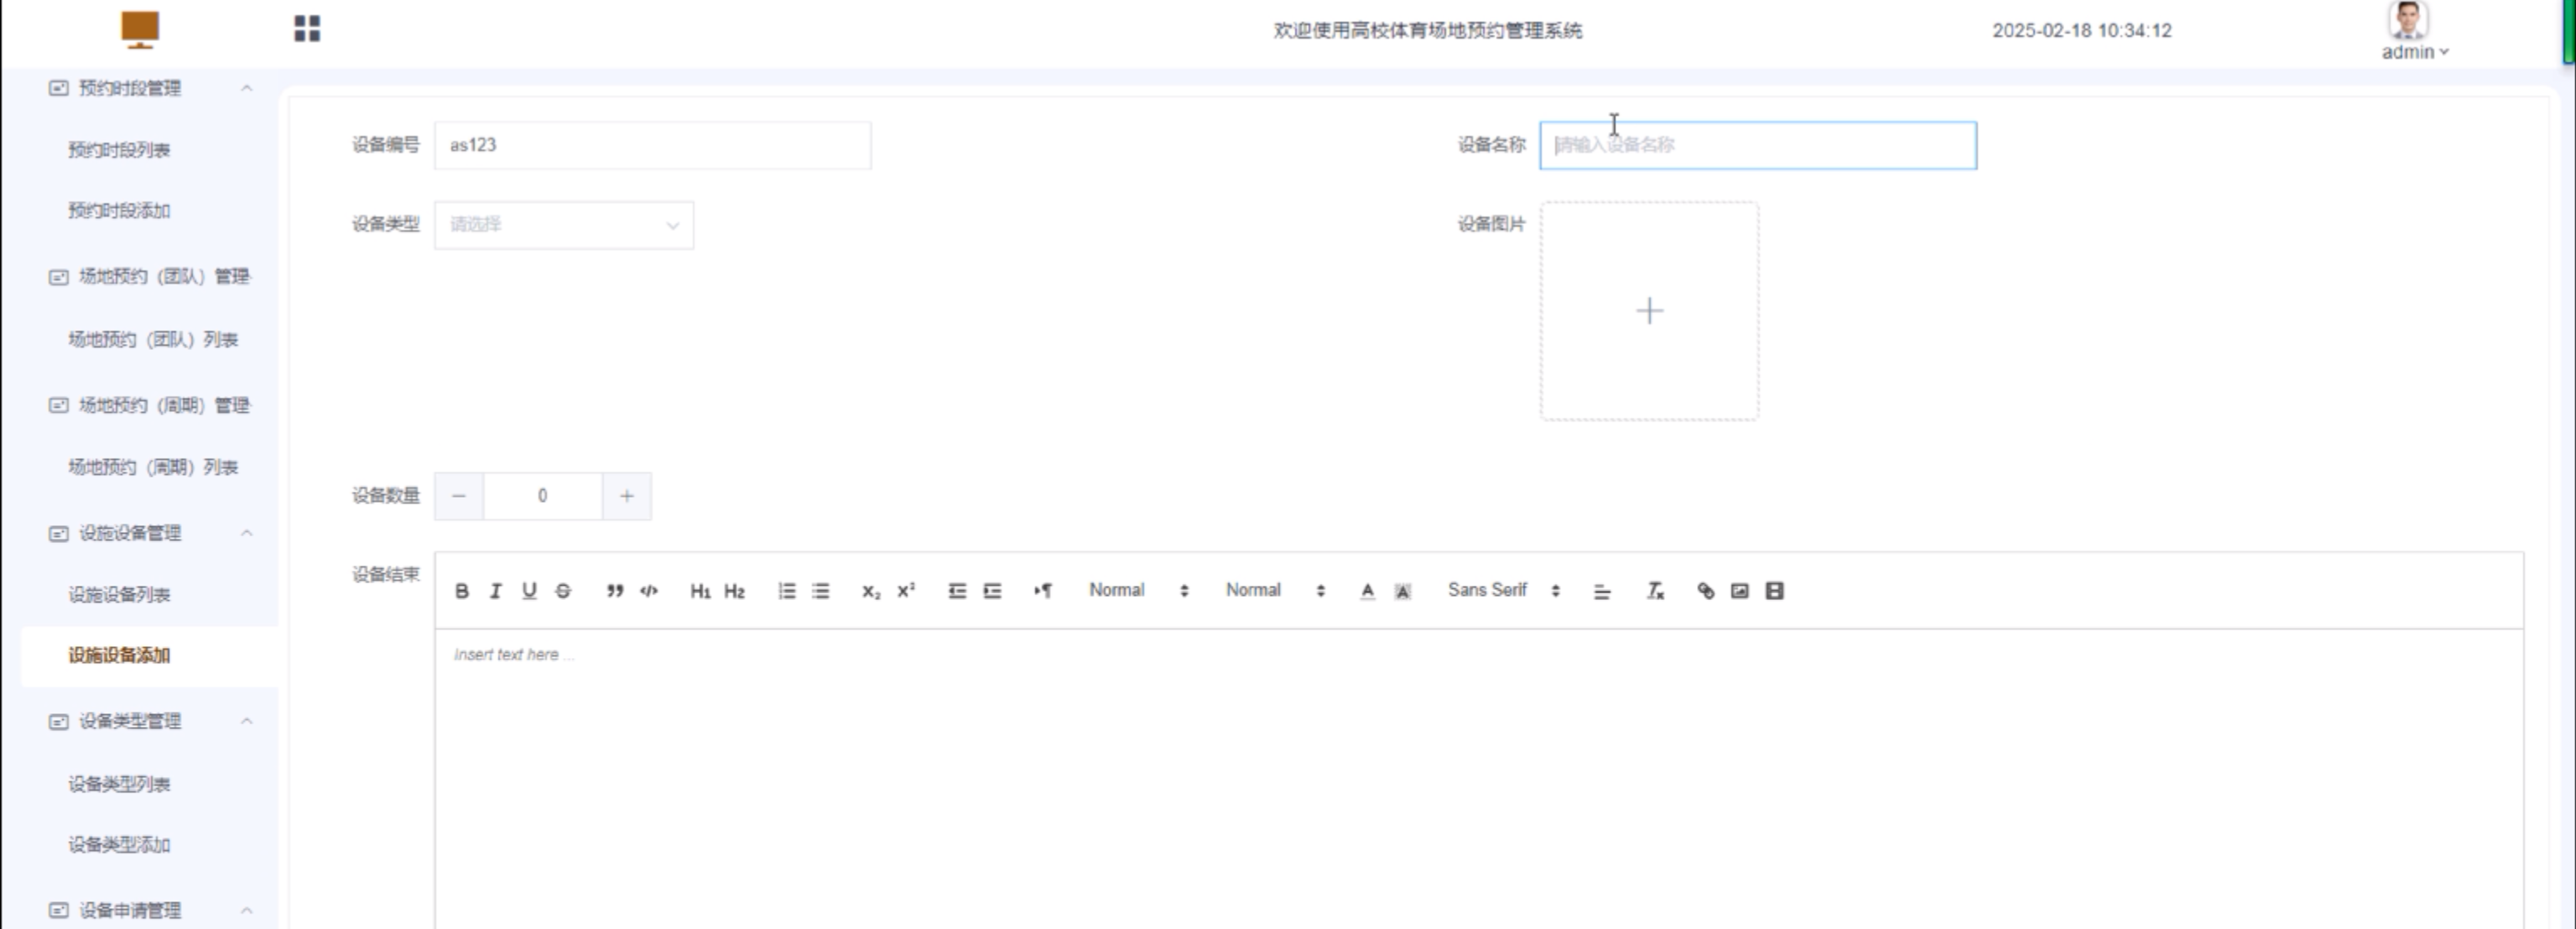Image resolution: width=2576 pixels, height=929 pixels.
Task: Apply strikethrough formatting
Action: [x=563, y=591]
